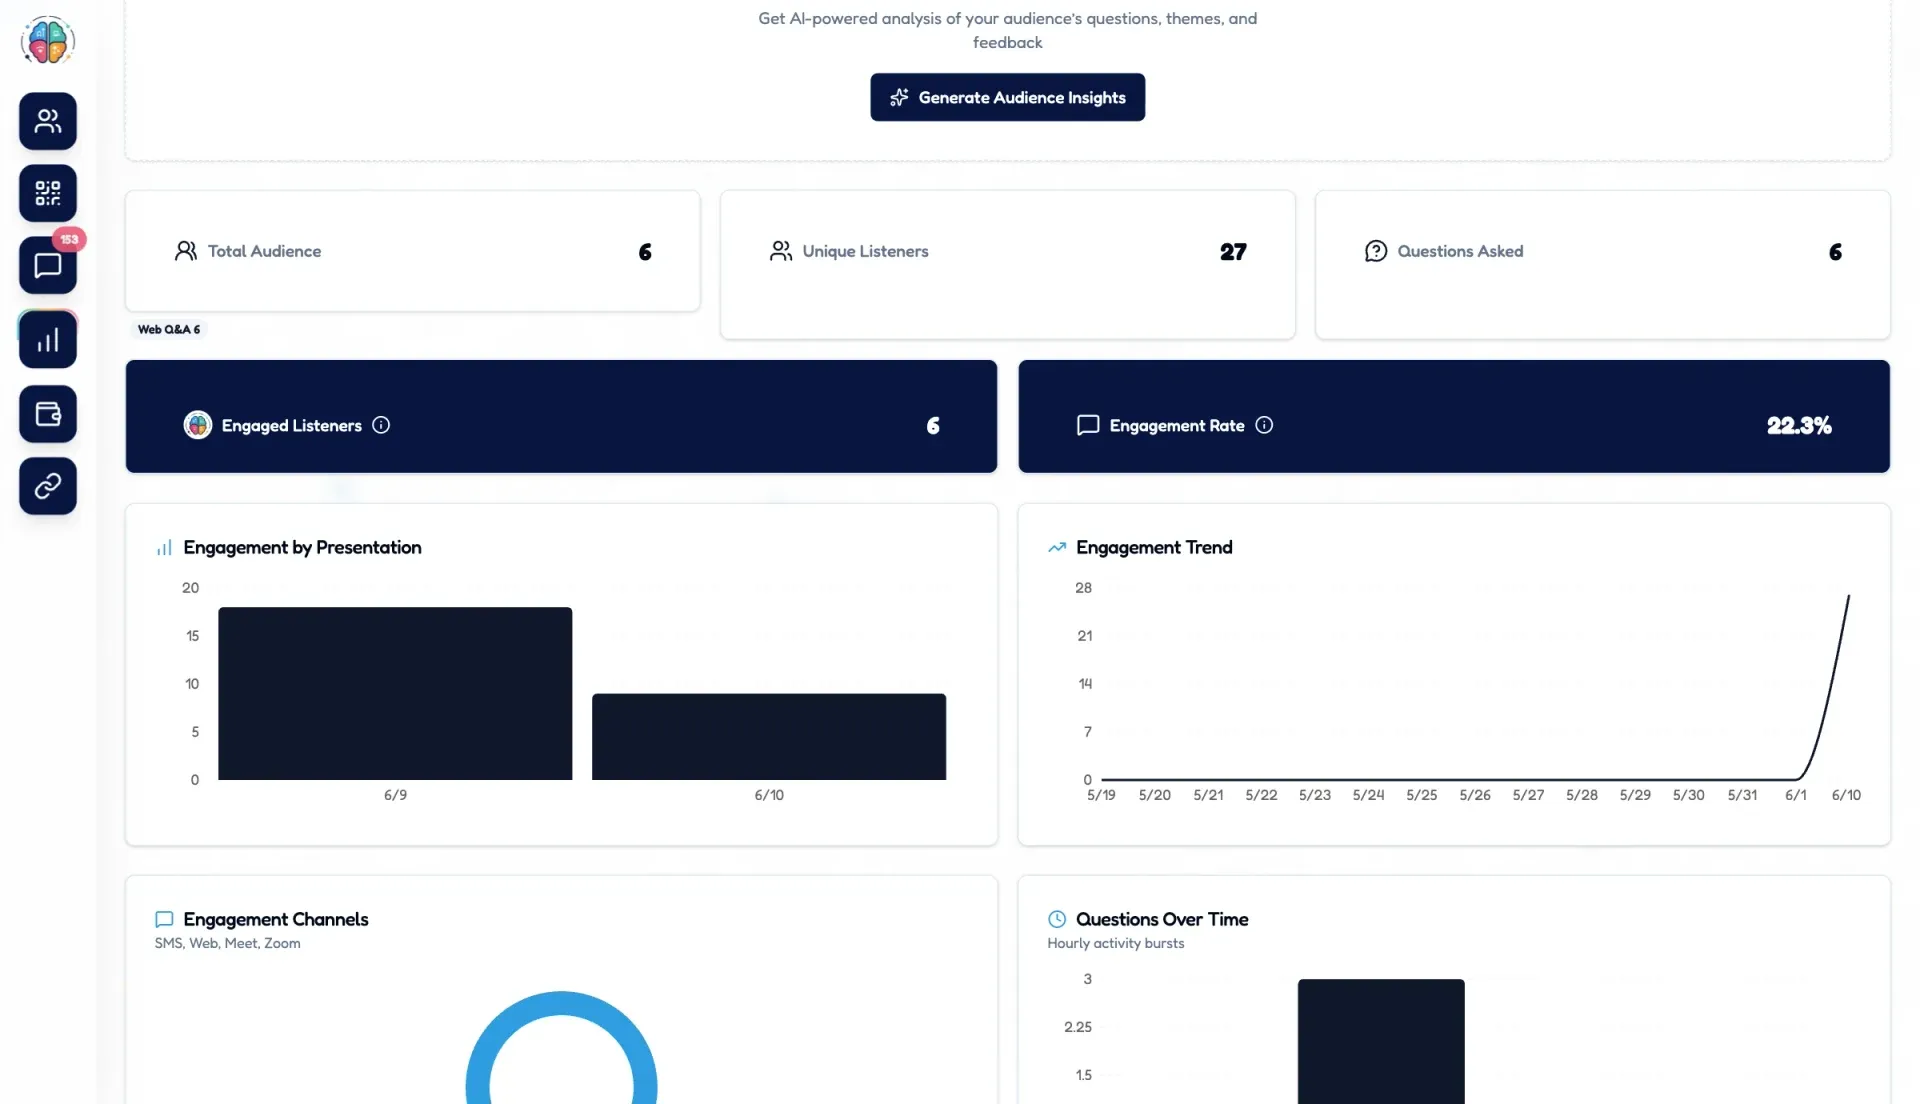Click the Web Q&A 6 tag

169,329
